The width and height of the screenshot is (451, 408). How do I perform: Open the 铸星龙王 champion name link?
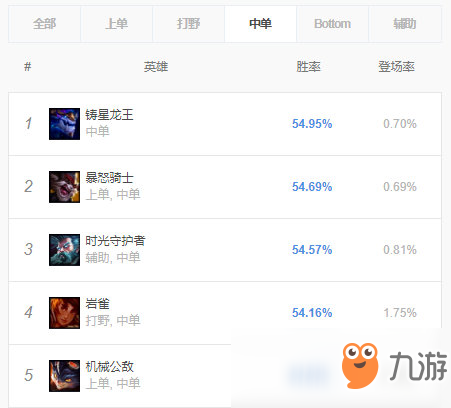pos(109,115)
